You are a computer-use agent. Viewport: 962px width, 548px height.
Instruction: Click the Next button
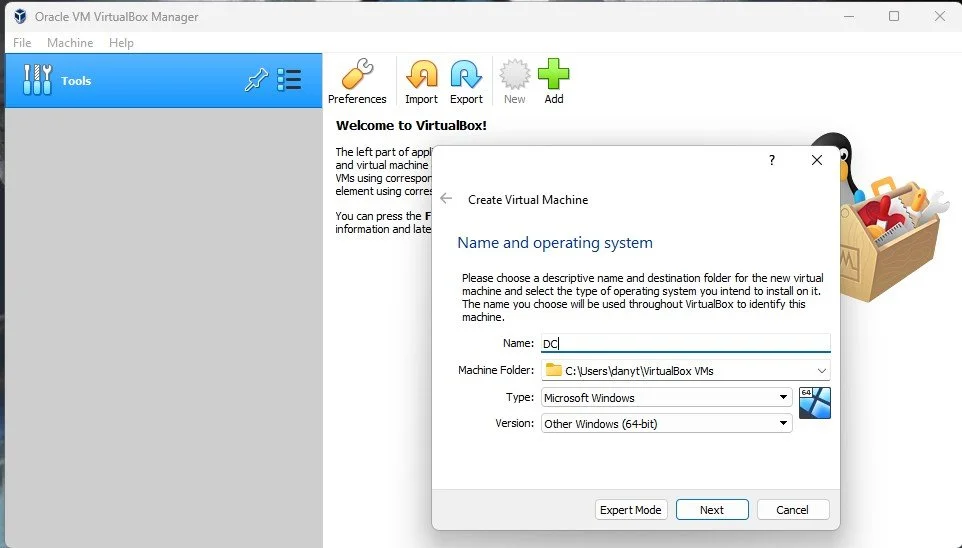point(712,510)
